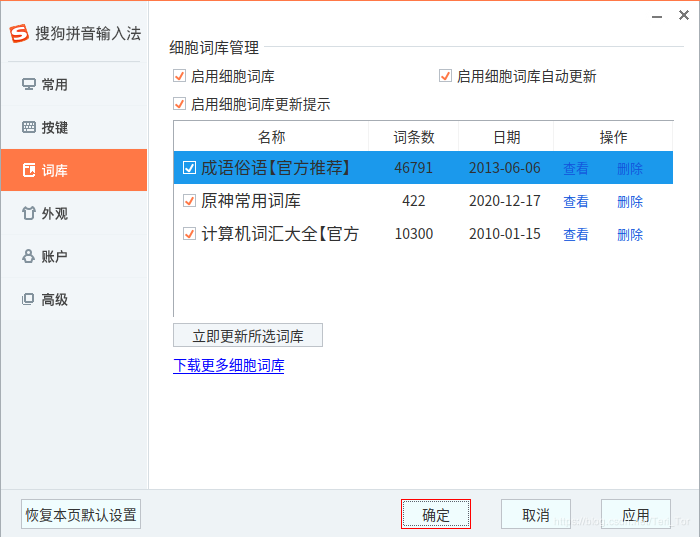Open the 高级 settings tab

tap(74, 299)
